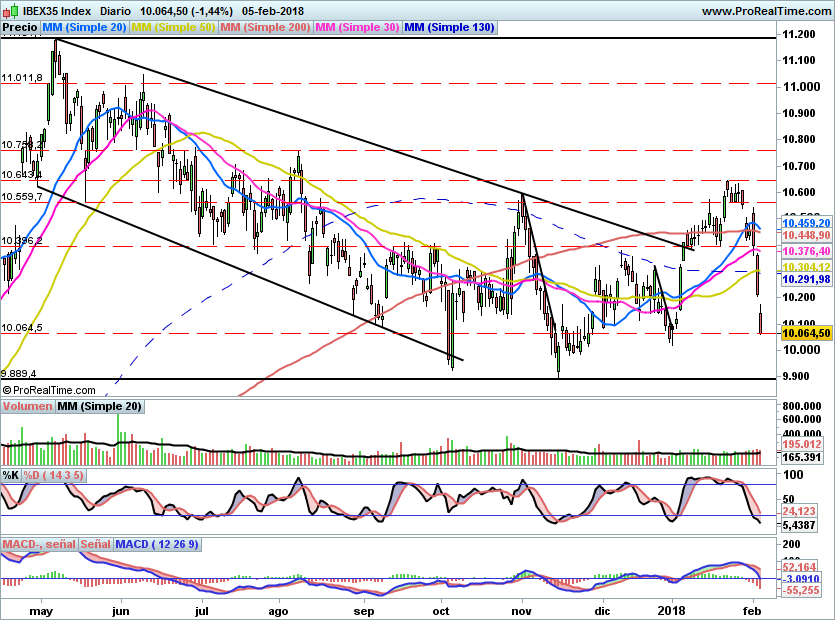Image resolution: width=835 pixels, height=620 pixels.
Task: Click the 10.064,50 (-1,44%) quote in header
Action: [186, 11]
